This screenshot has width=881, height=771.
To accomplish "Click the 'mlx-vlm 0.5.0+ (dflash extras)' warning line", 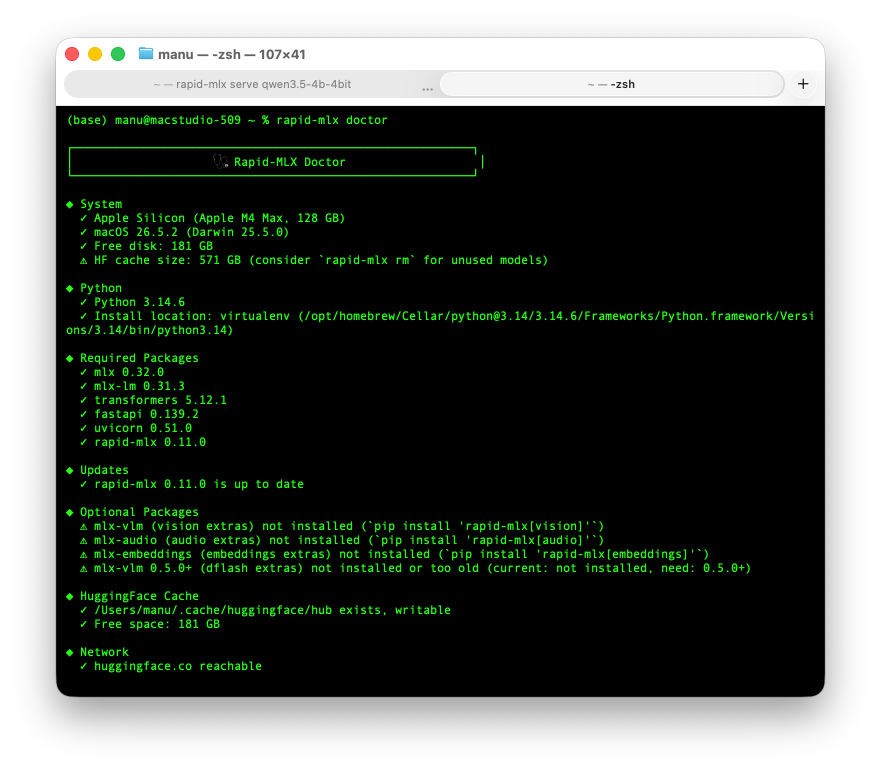I will pos(423,568).
